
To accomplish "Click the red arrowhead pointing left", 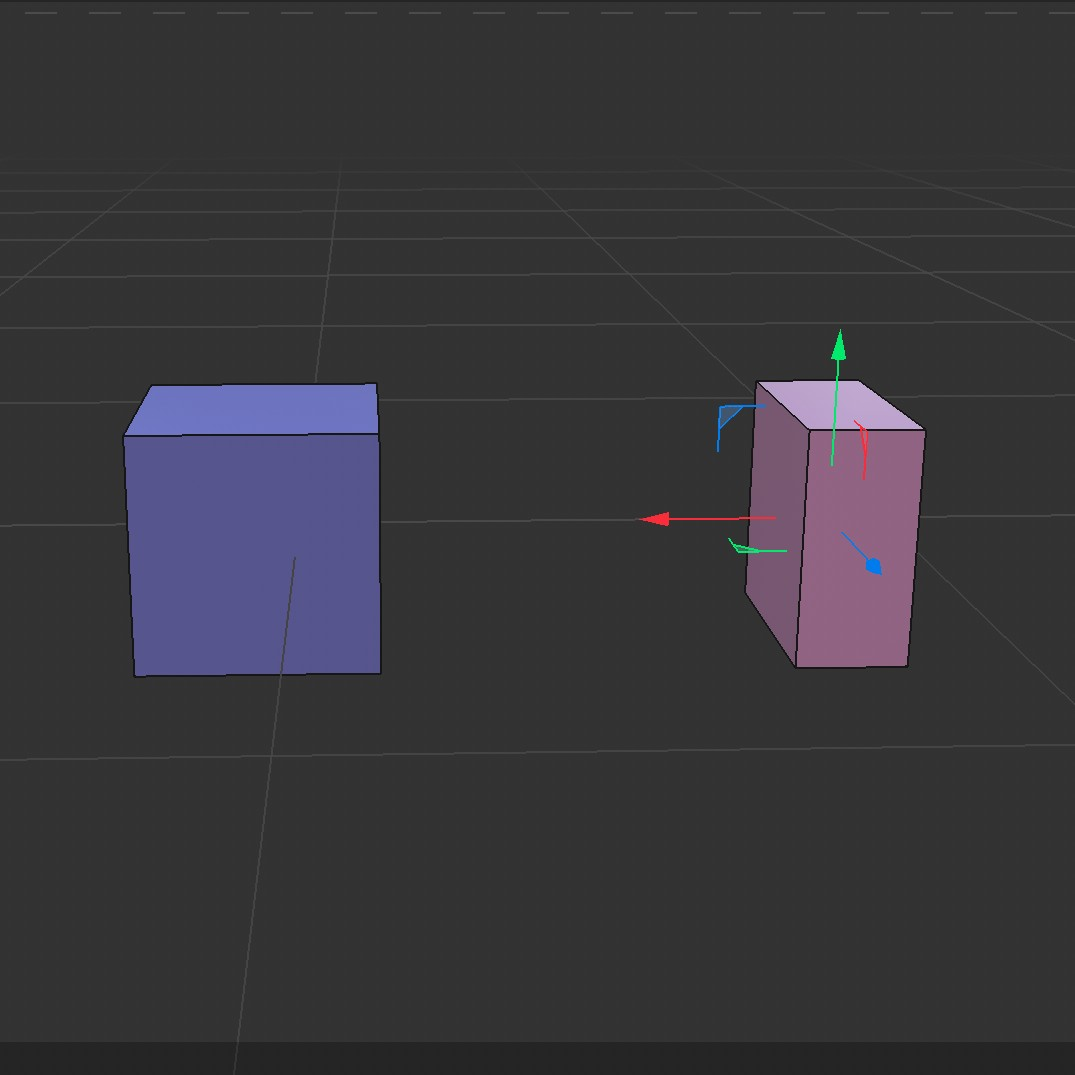I will (654, 518).
